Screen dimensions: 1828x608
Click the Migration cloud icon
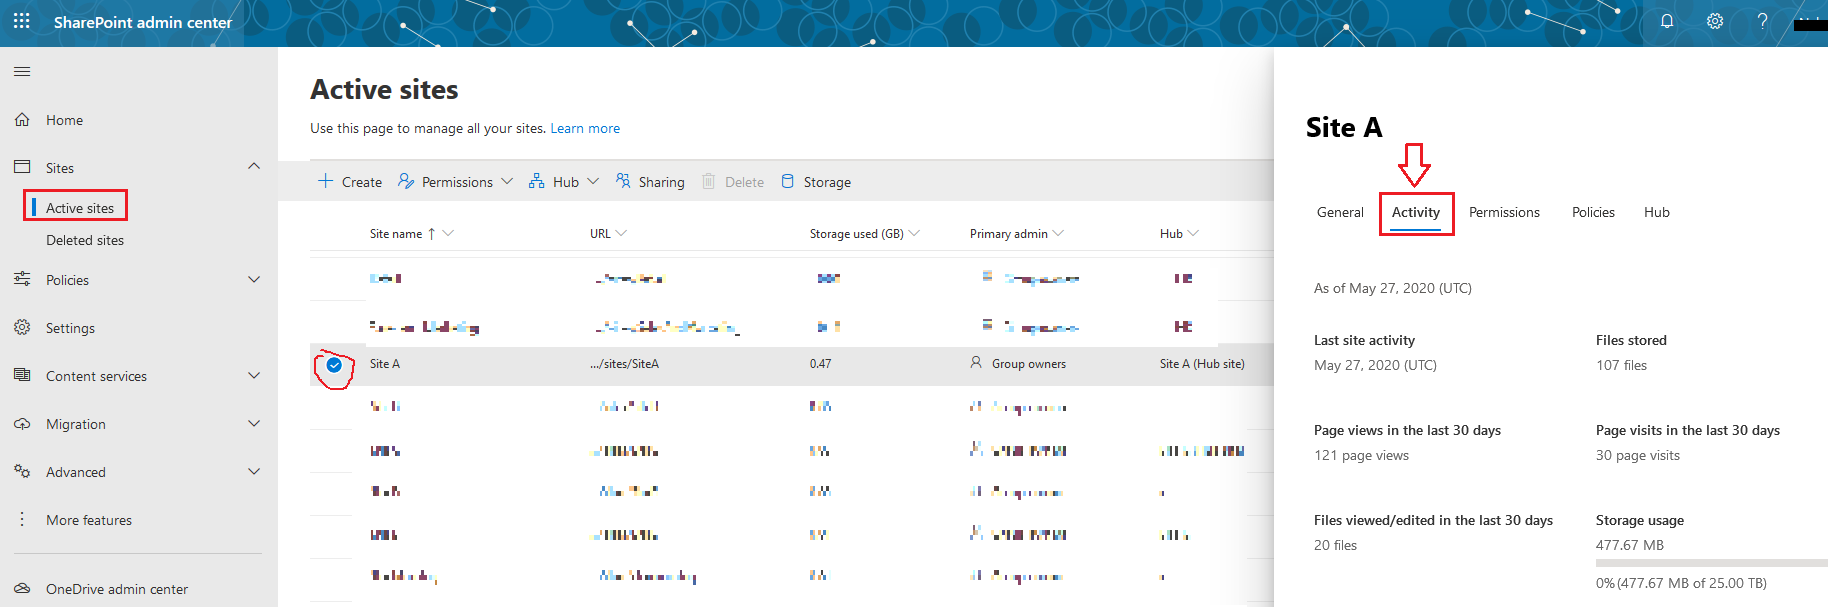pos(22,423)
